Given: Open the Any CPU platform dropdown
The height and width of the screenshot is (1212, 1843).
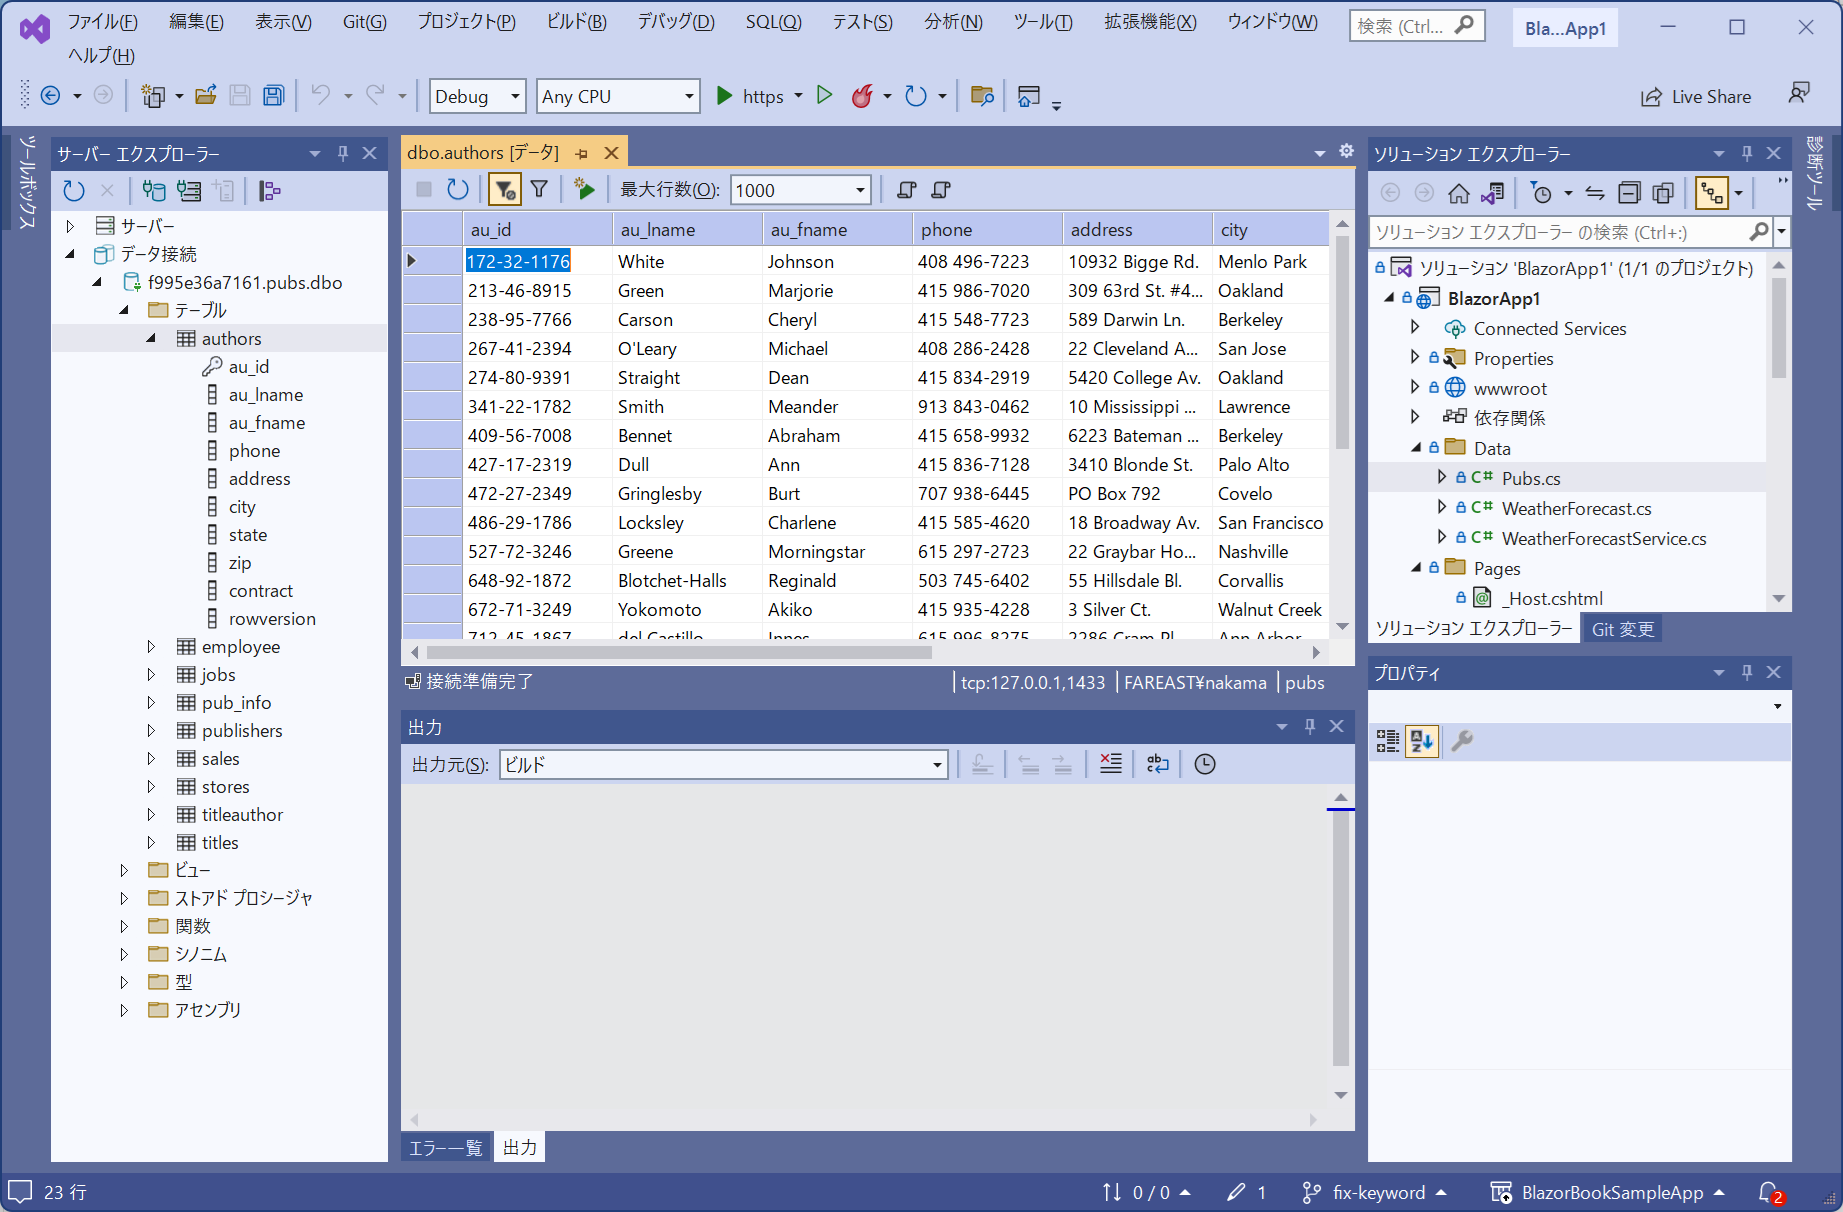Looking at the screenshot, I should 689,96.
